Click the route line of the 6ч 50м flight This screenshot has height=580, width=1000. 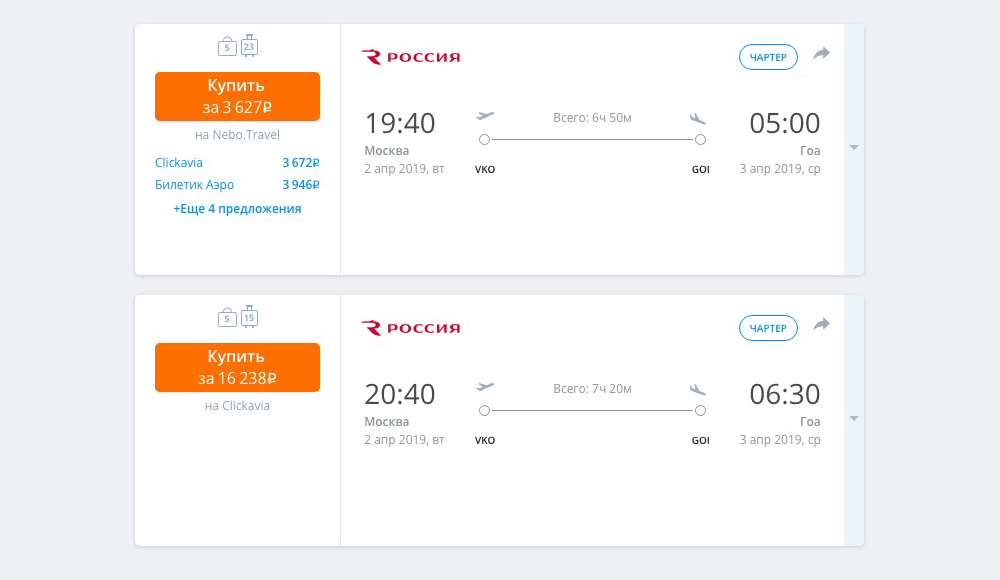coord(592,139)
